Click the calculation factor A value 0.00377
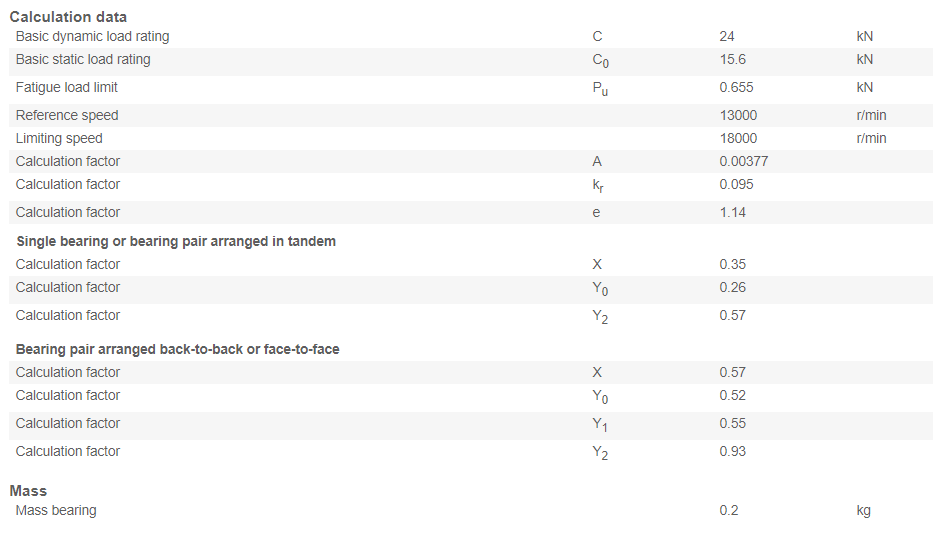 click(x=743, y=161)
